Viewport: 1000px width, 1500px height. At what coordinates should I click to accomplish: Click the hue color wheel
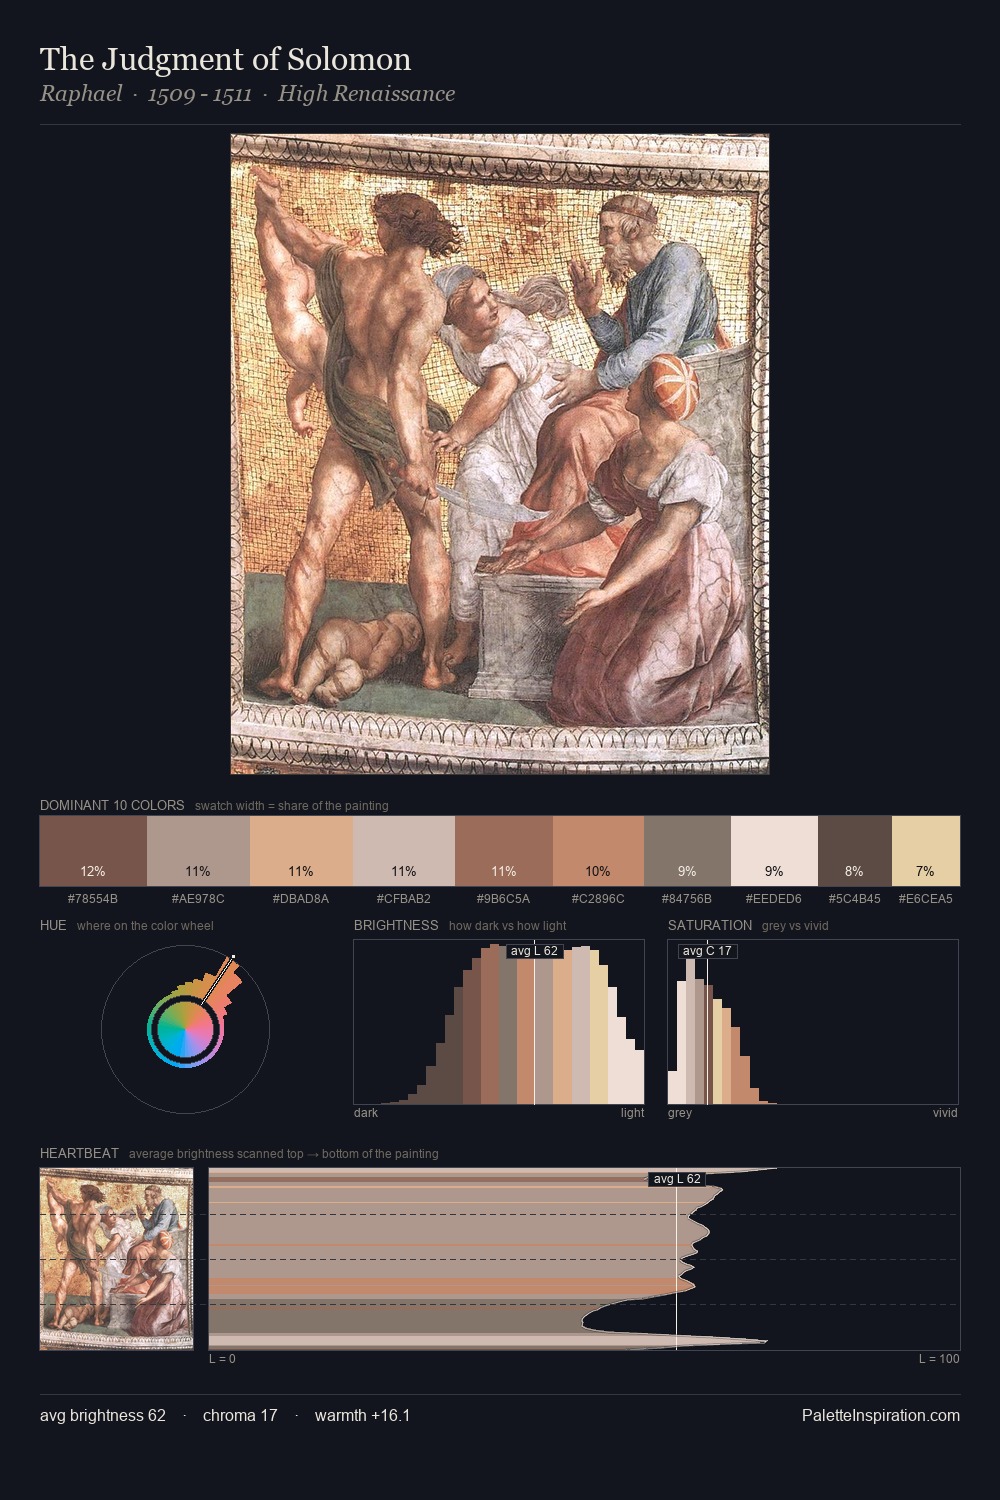click(185, 1028)
